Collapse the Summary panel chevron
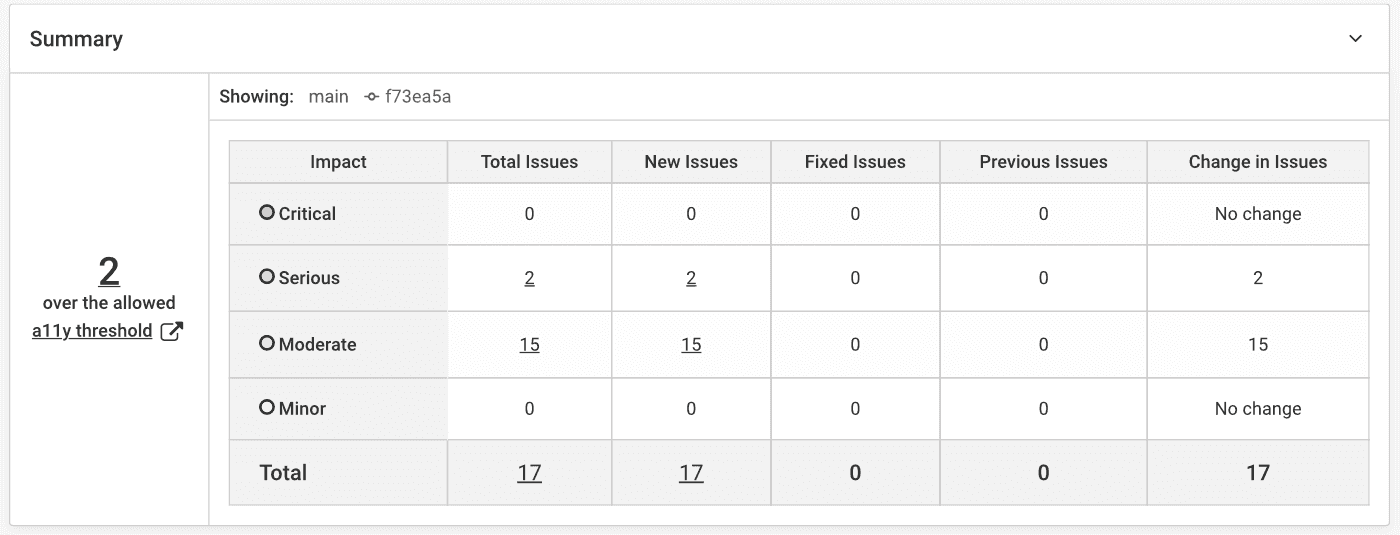 tap(1355, 39)
